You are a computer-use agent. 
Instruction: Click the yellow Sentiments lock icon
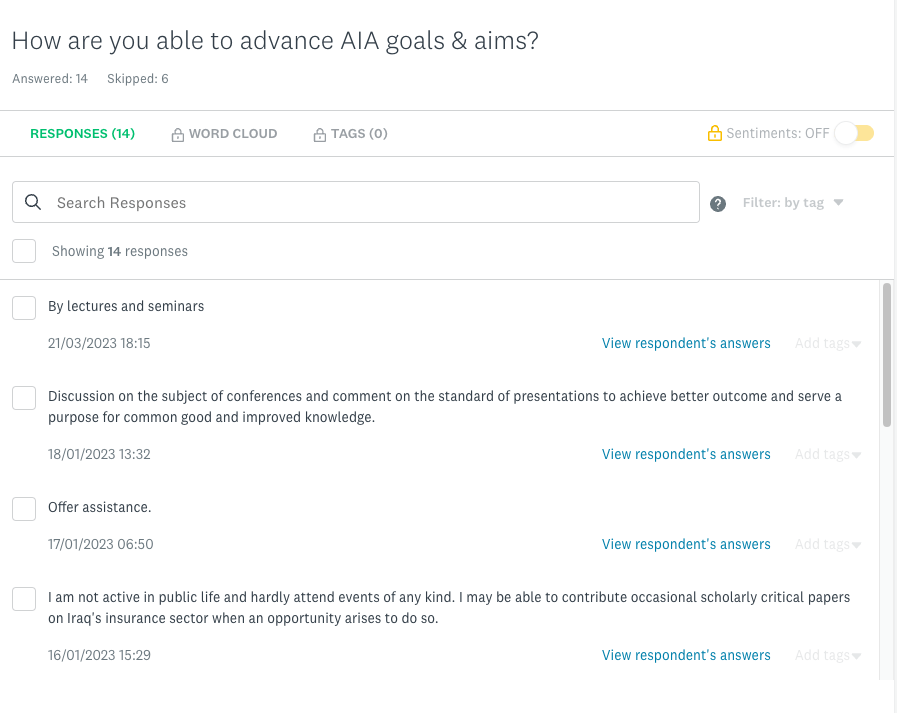tap(715, 133)
